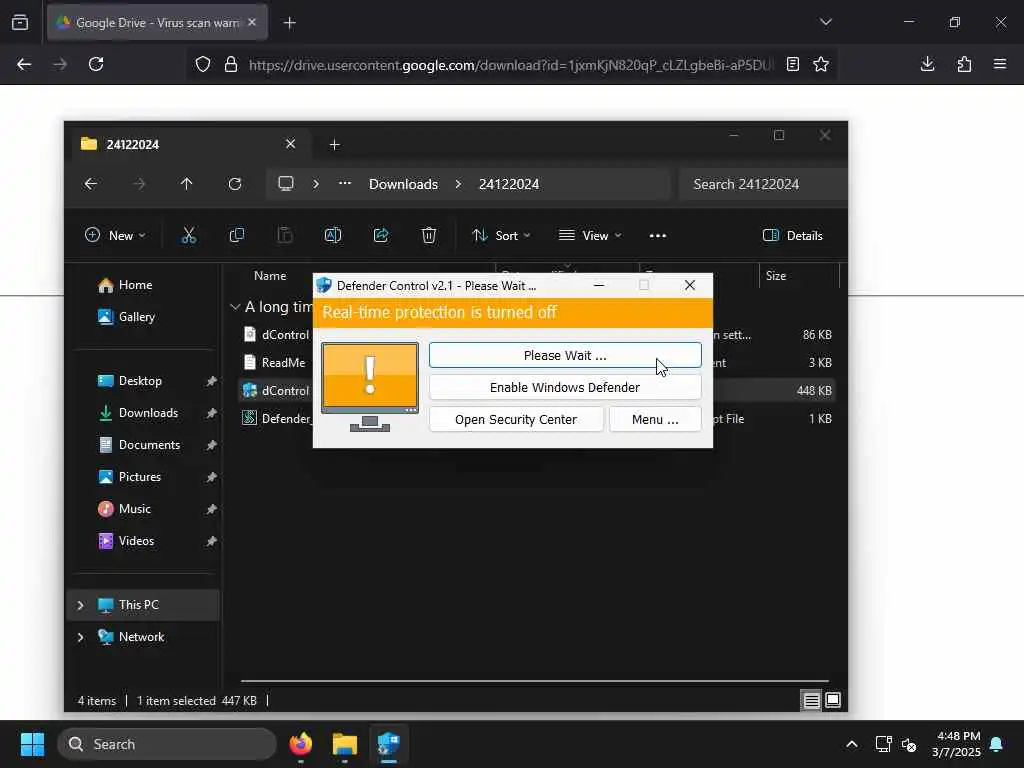Image resolution: width=1024 pixels, height=768 pixels.
Task: Expand Network in navigation pane
Action: tap(80, 637)
